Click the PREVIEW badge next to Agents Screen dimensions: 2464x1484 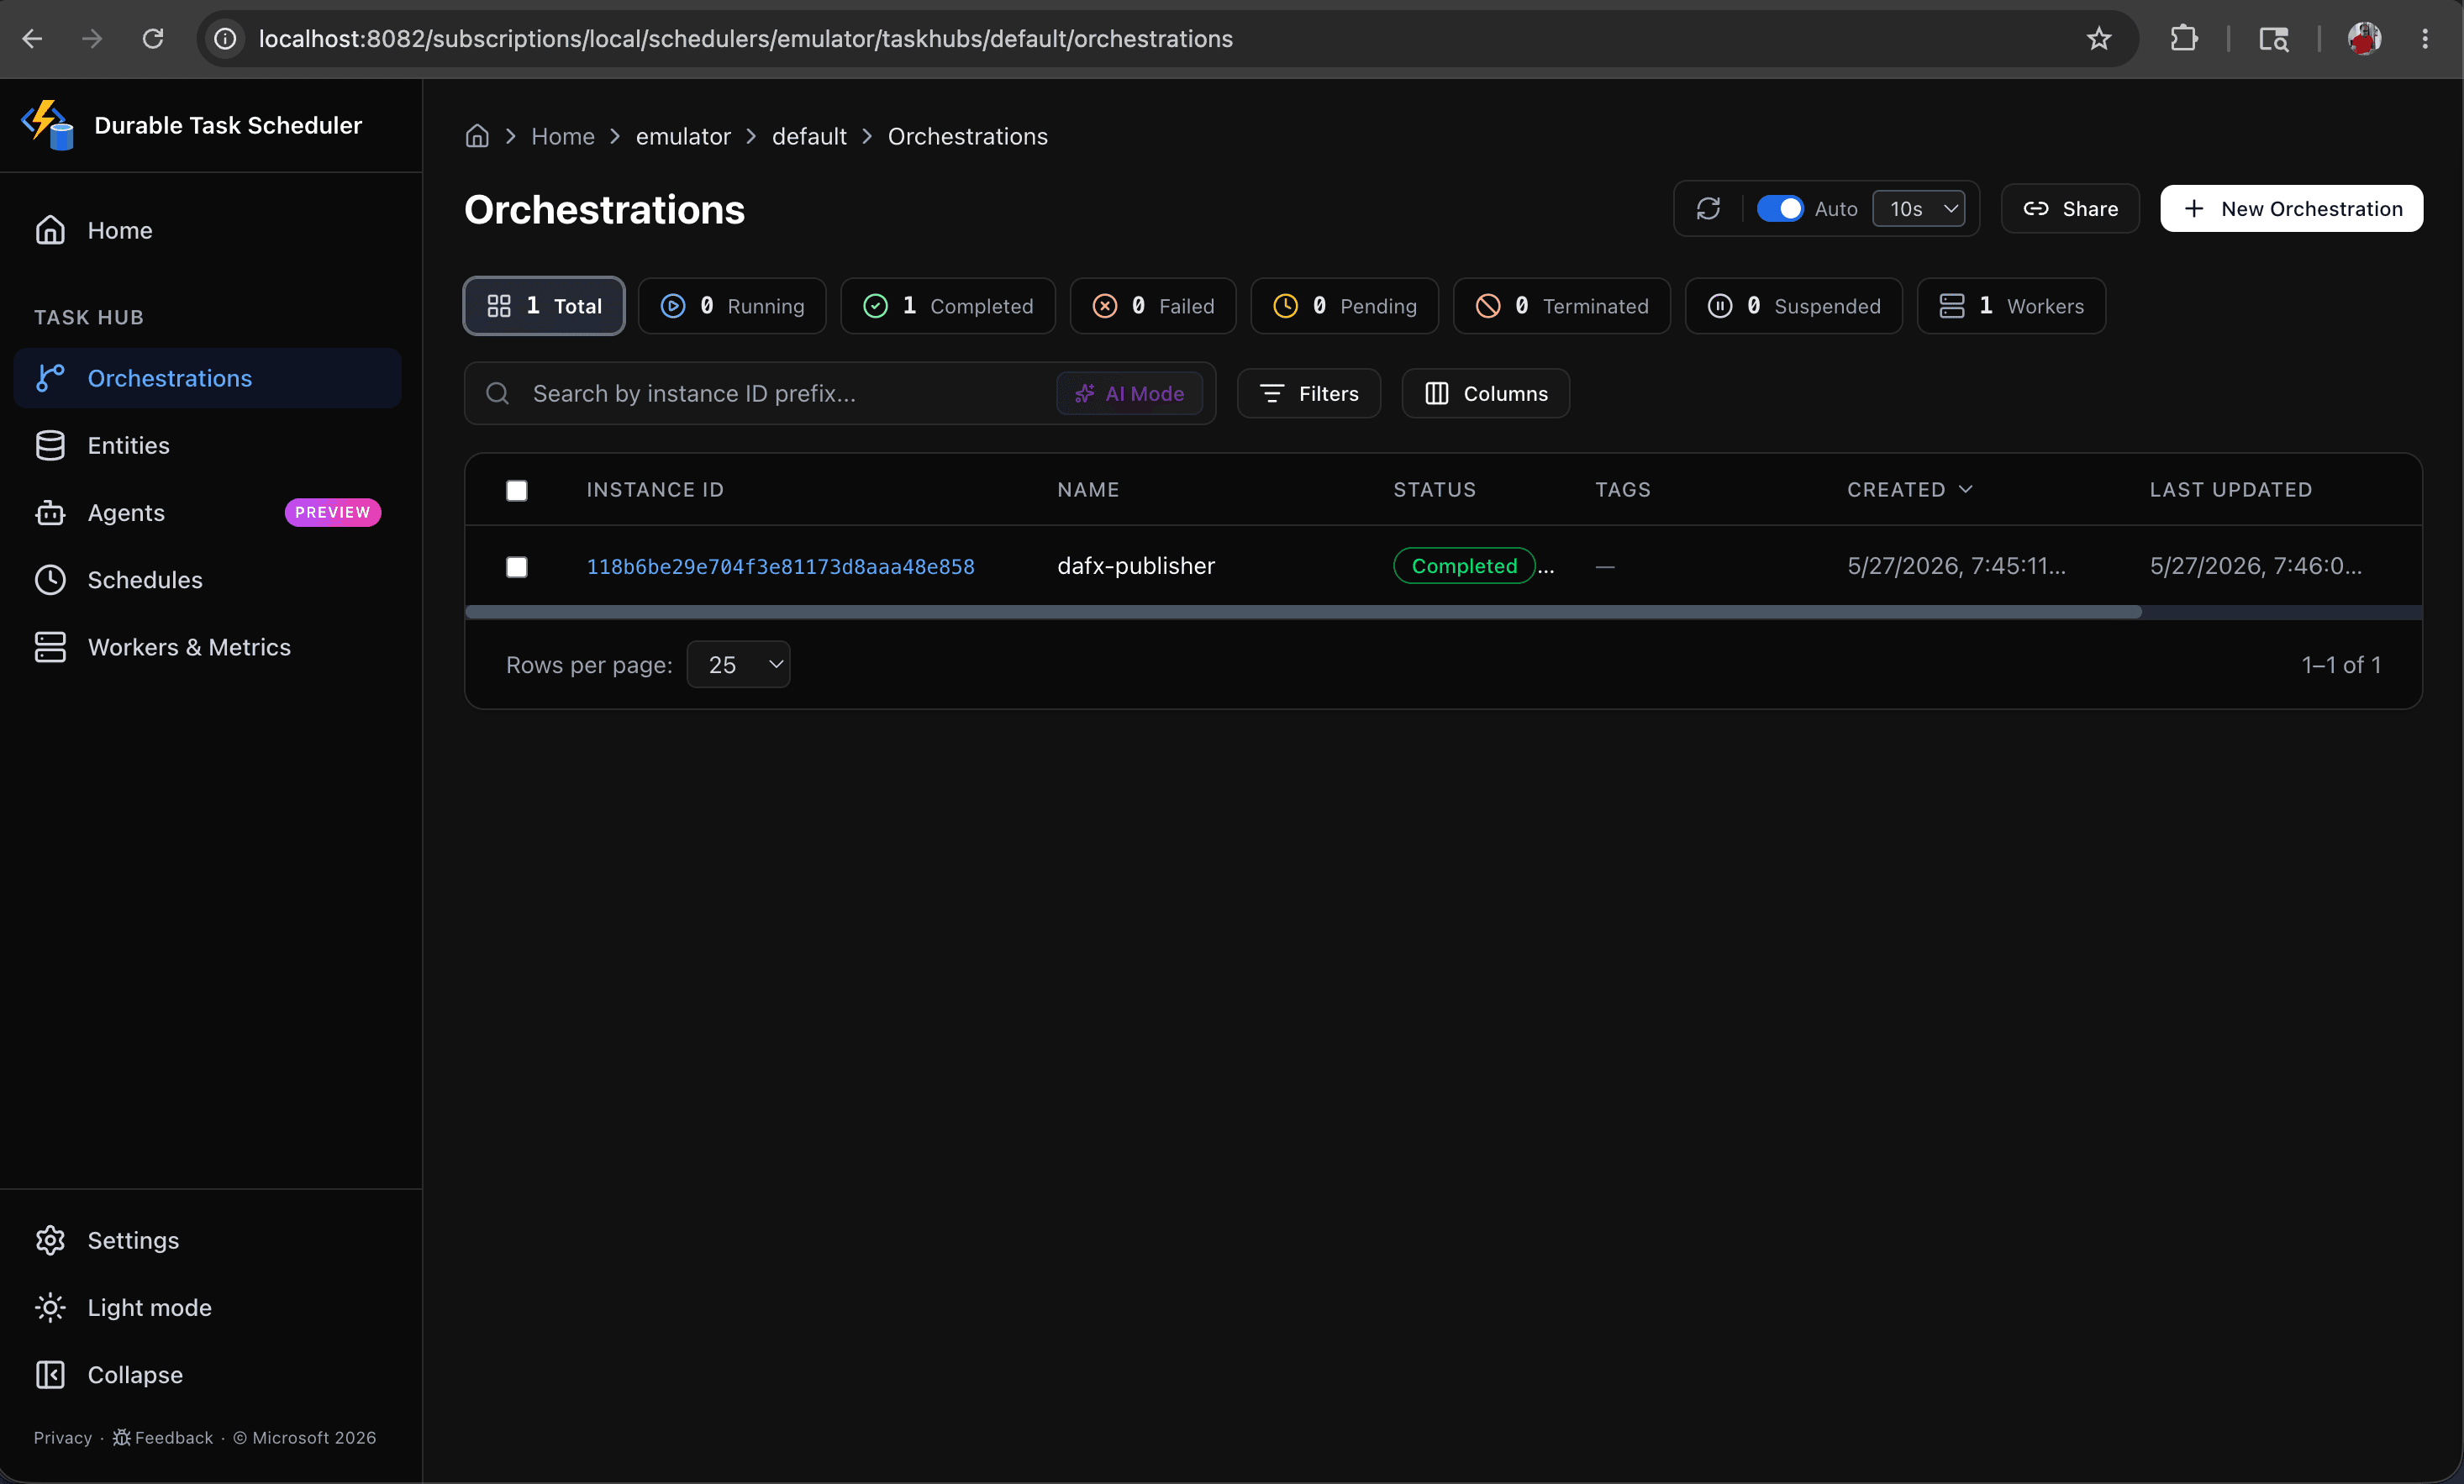[332, 512]
